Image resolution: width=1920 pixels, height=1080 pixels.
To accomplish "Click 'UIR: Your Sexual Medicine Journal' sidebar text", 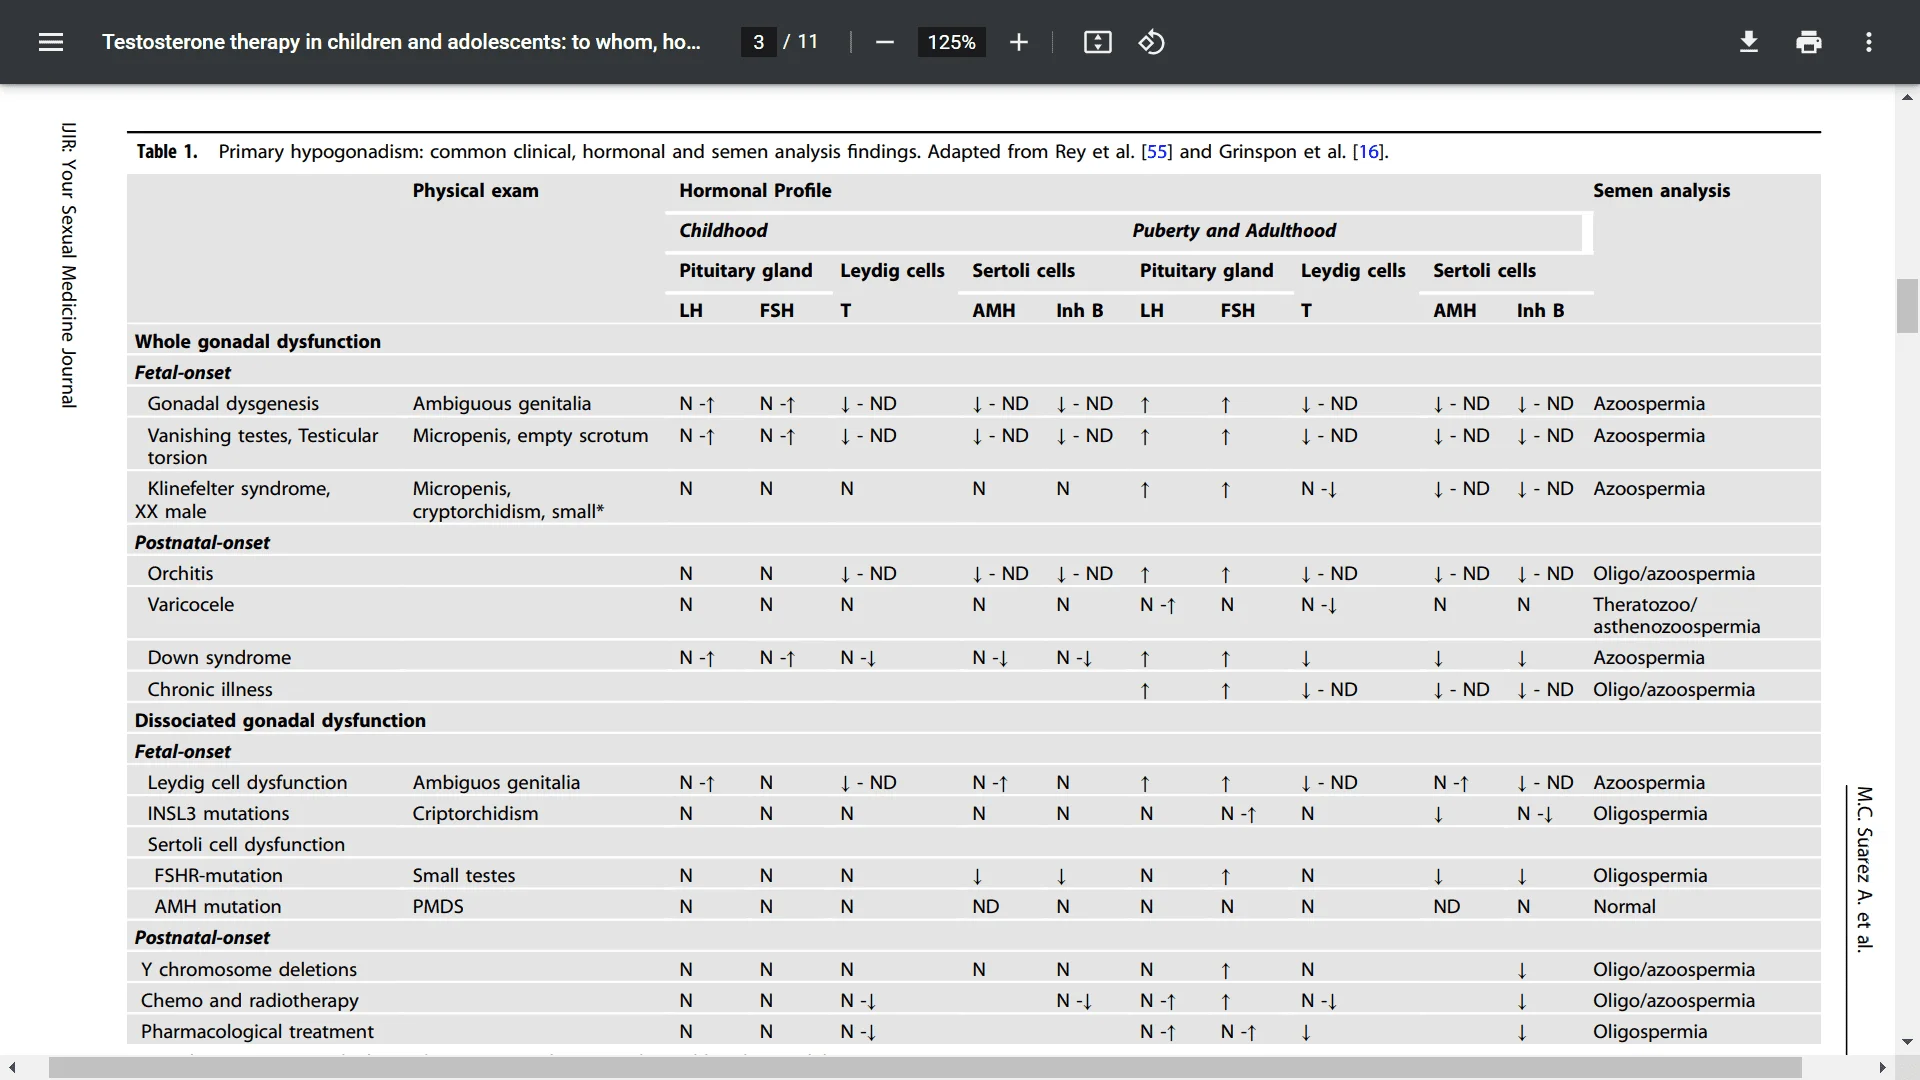I will (68, 265).
